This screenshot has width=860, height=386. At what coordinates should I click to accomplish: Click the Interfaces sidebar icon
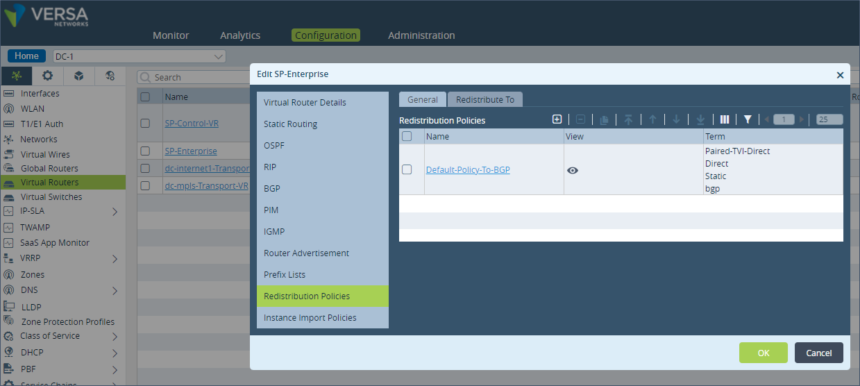pyautogui.click(x=9, y=94)
